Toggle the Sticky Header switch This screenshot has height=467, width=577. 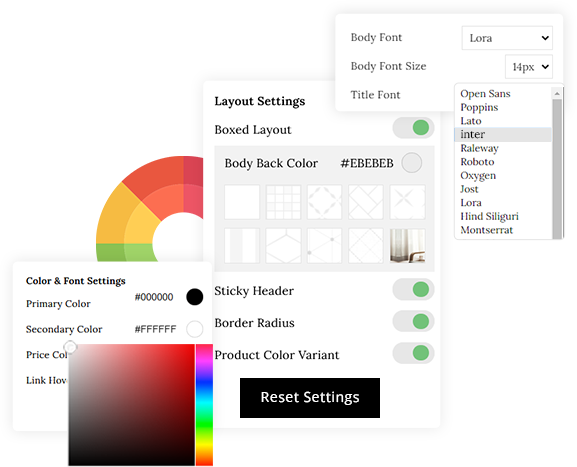point(413,289)
